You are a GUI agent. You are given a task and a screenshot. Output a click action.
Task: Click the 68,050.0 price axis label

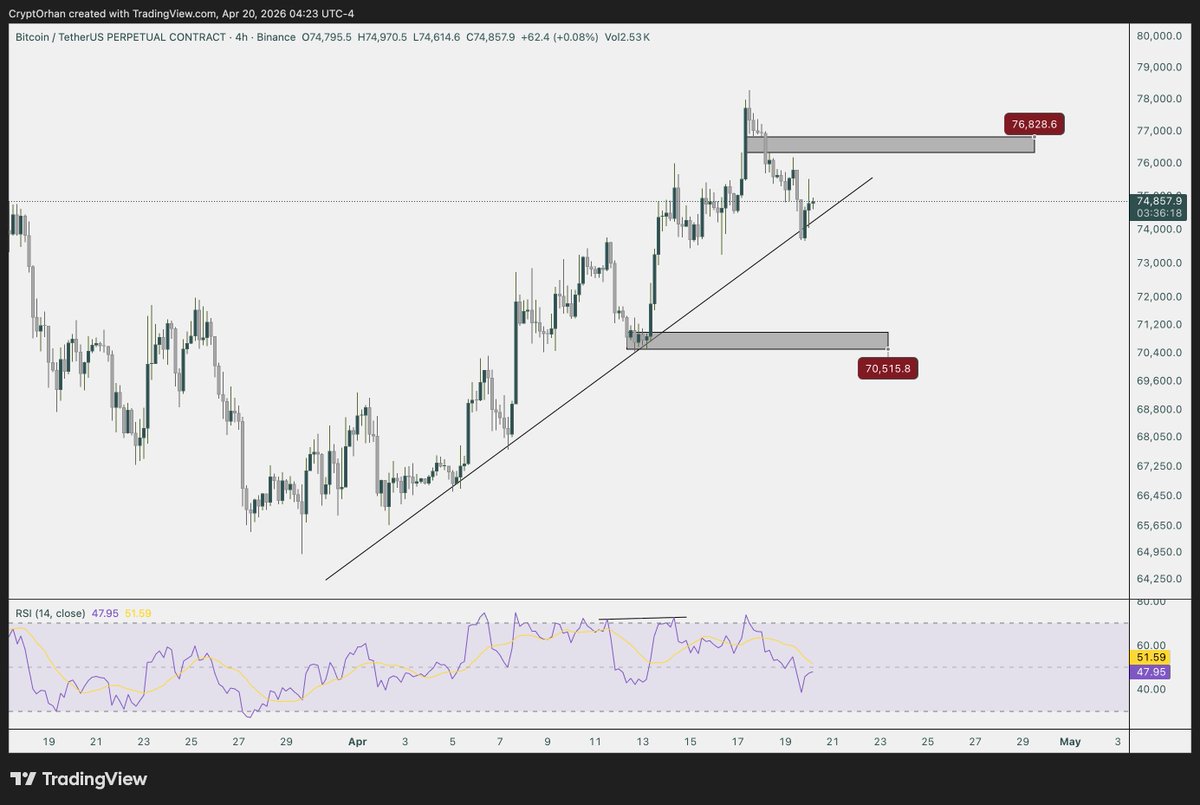point(1160,438)
